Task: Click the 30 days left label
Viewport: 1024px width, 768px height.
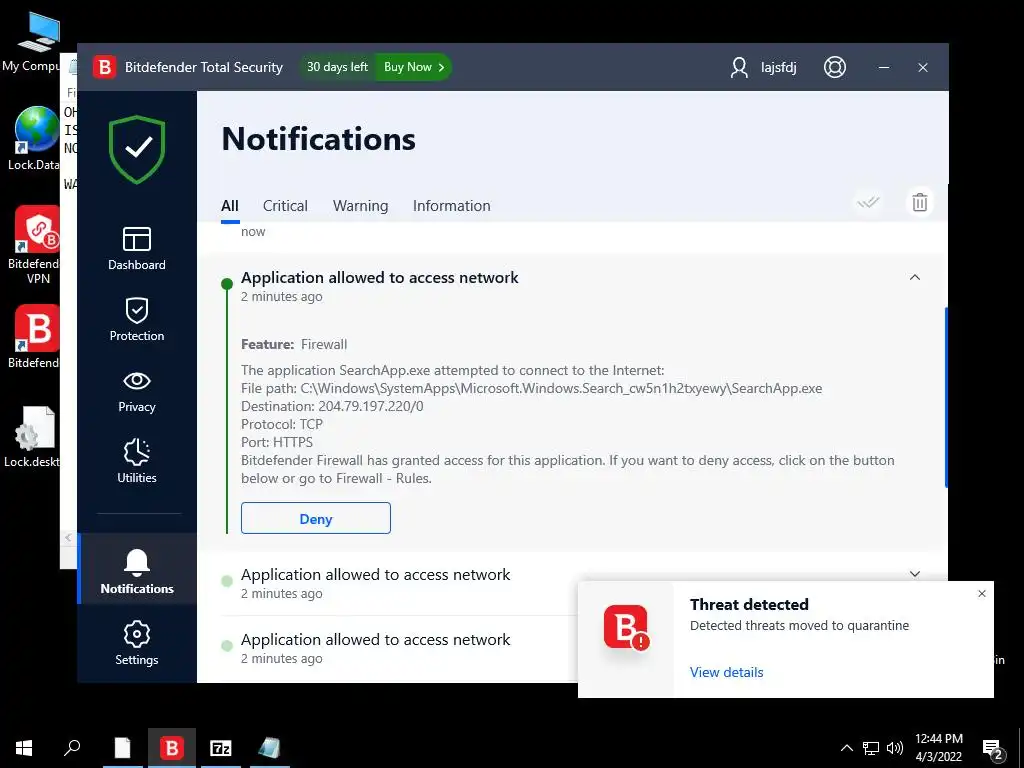Action: coord(337,67)
